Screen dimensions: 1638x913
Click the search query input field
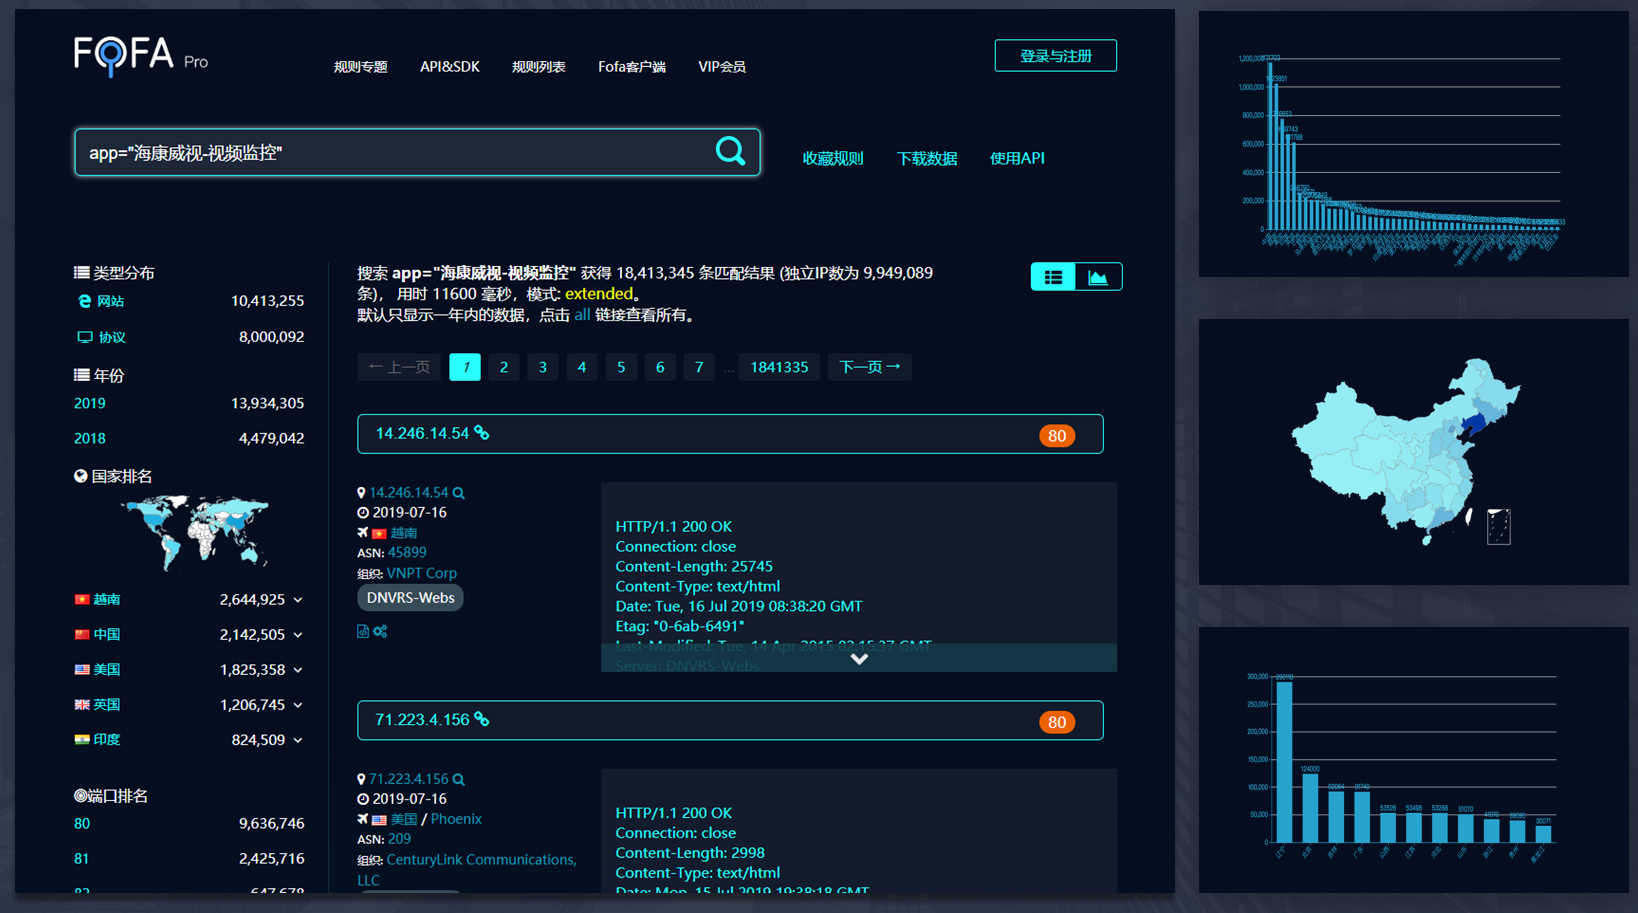395,152
